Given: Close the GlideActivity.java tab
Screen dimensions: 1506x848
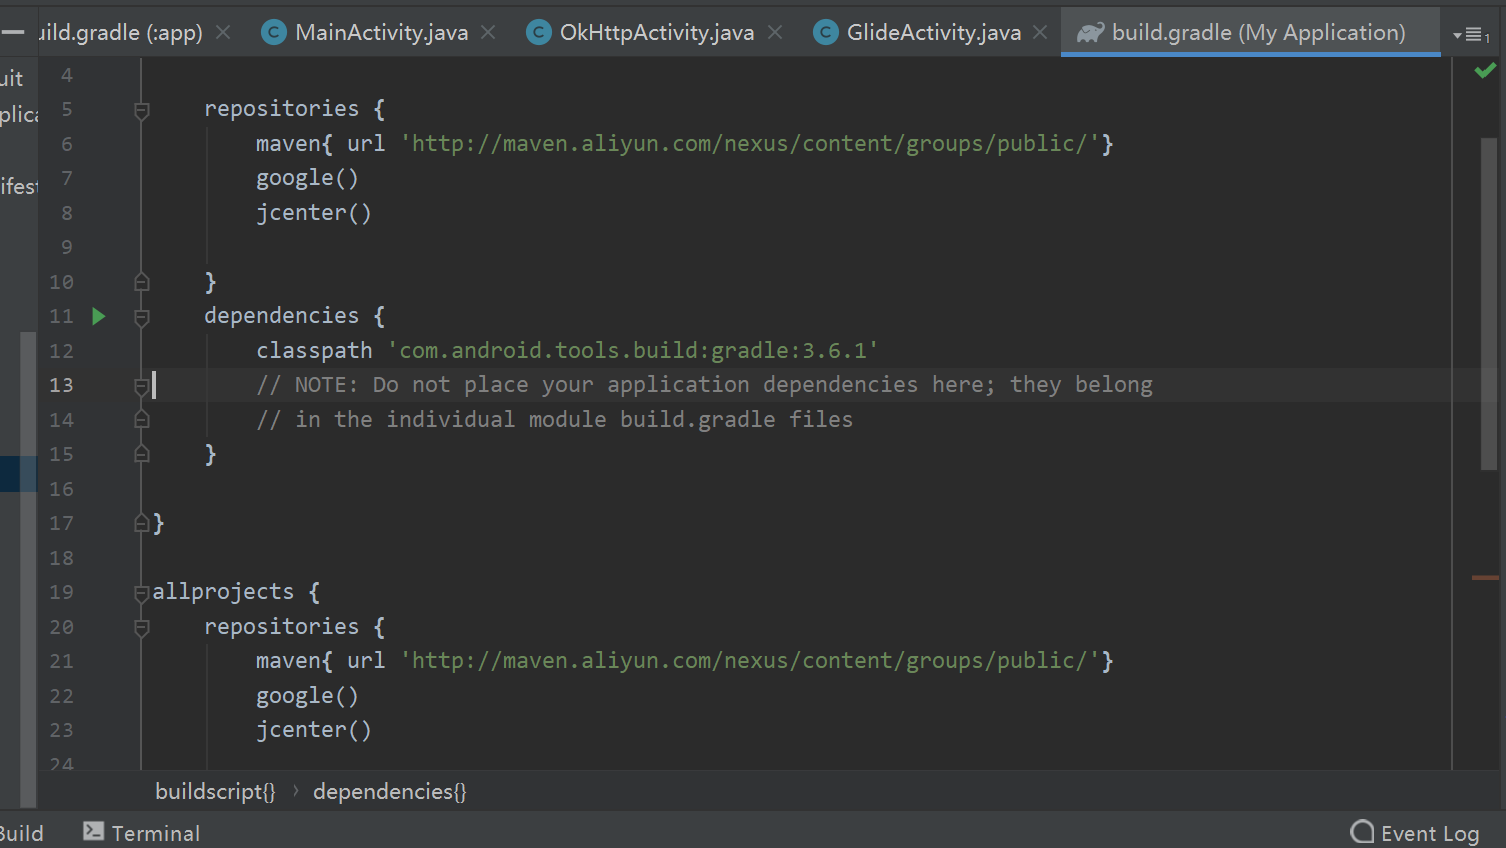Looking at the screenshot, I should click(x=1040, y=31).
